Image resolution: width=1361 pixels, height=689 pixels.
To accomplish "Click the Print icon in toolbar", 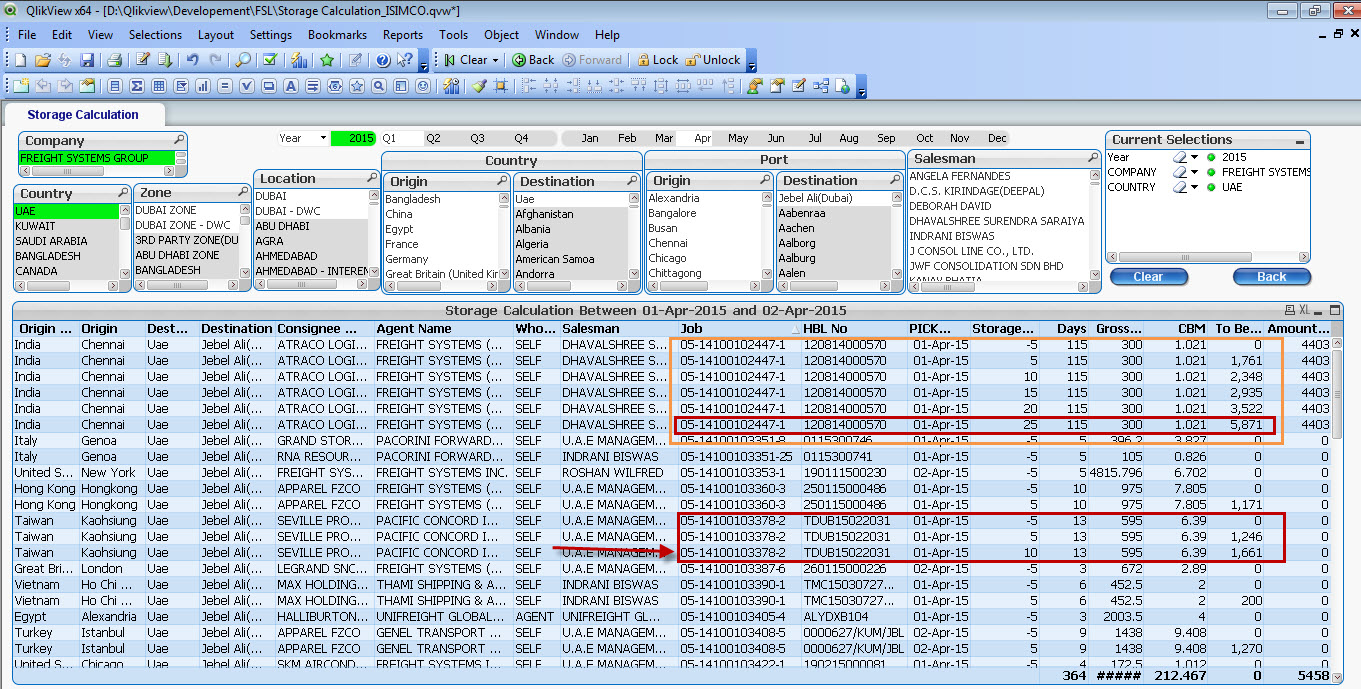I will pyautogui.click(x=114, y=60).
